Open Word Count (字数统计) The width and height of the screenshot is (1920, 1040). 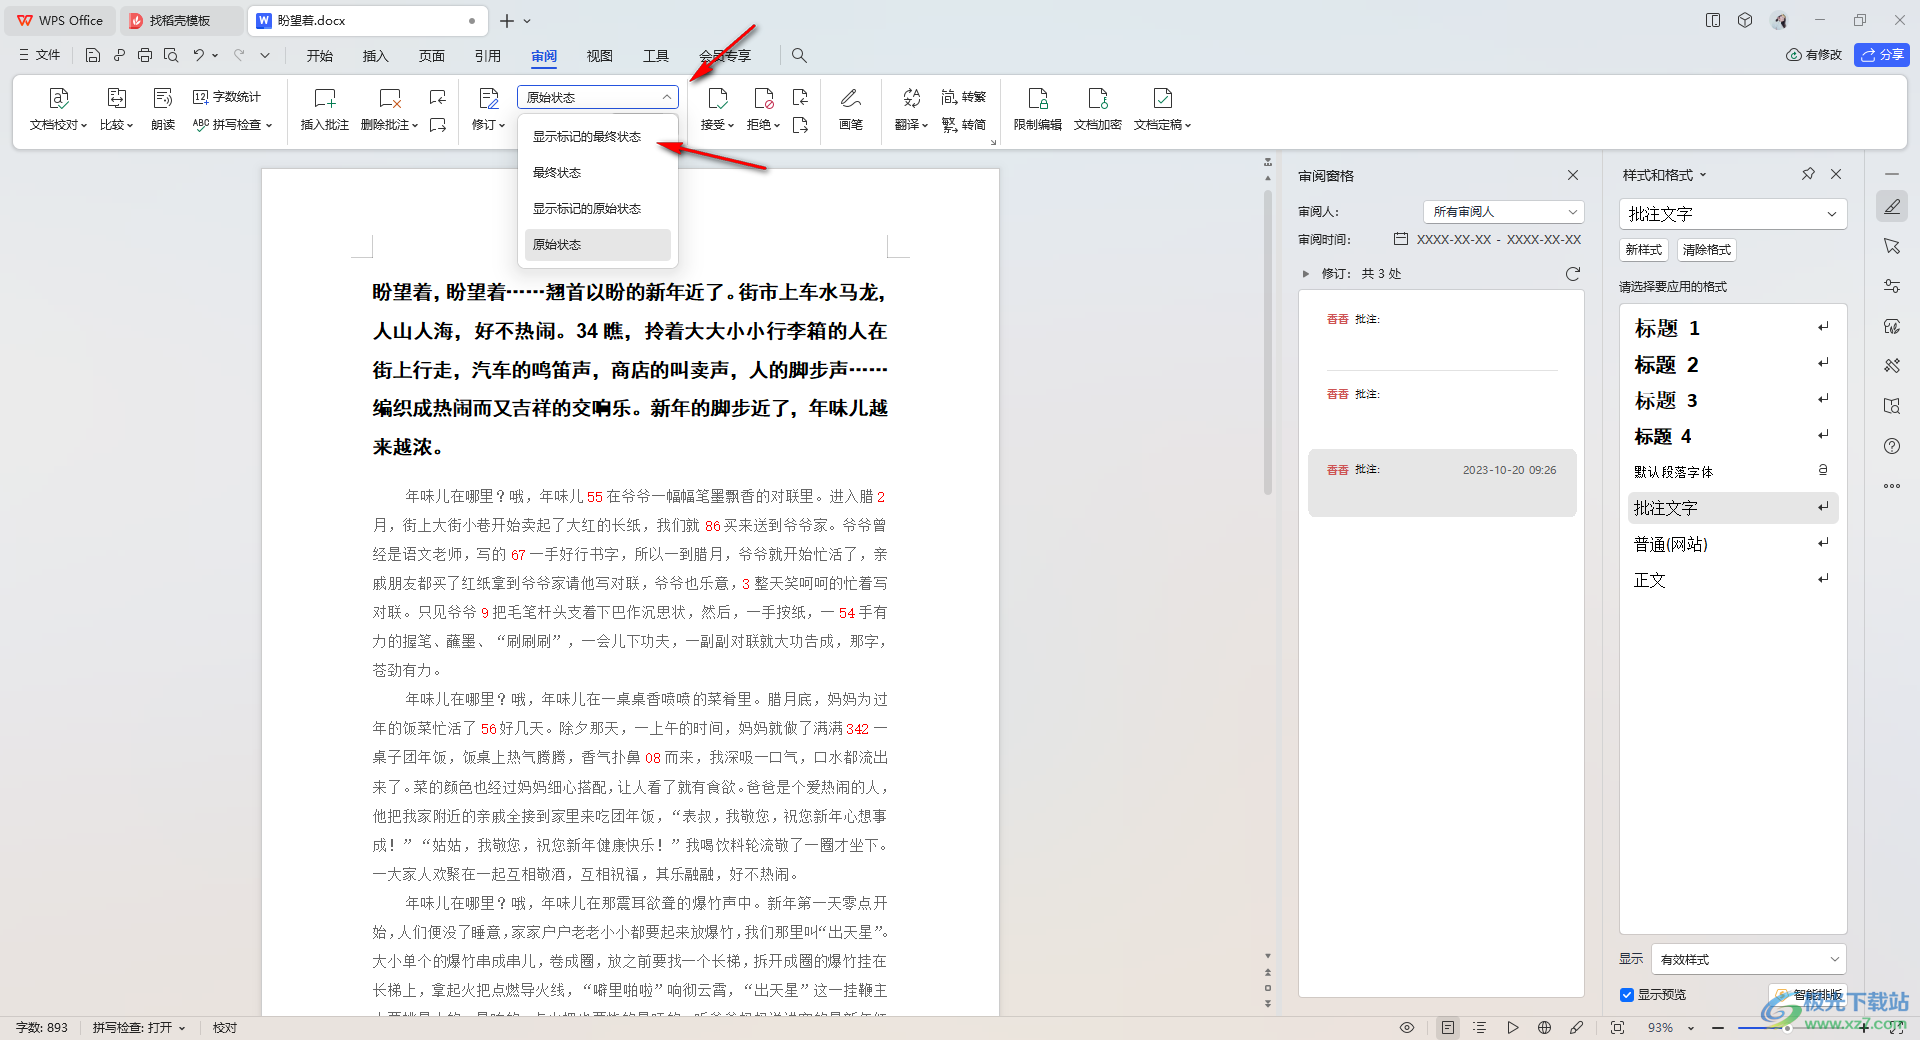[x=227, y=97]
